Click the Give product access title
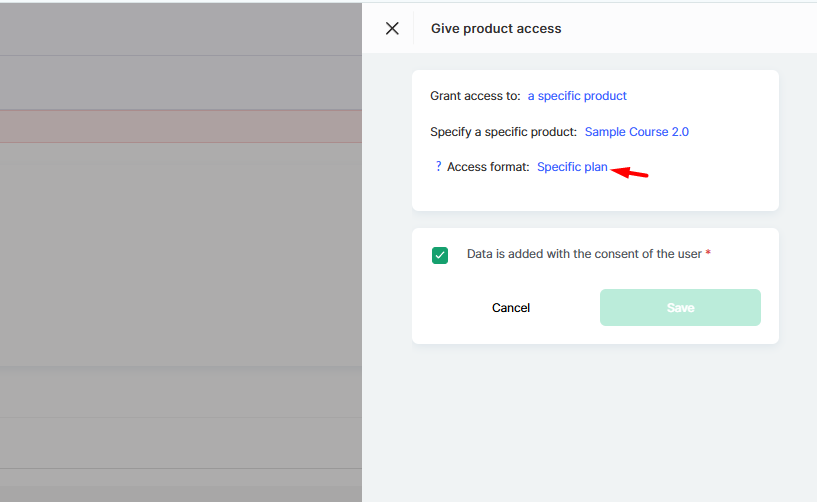The image size is (817, 502). [x=496, y=29]
